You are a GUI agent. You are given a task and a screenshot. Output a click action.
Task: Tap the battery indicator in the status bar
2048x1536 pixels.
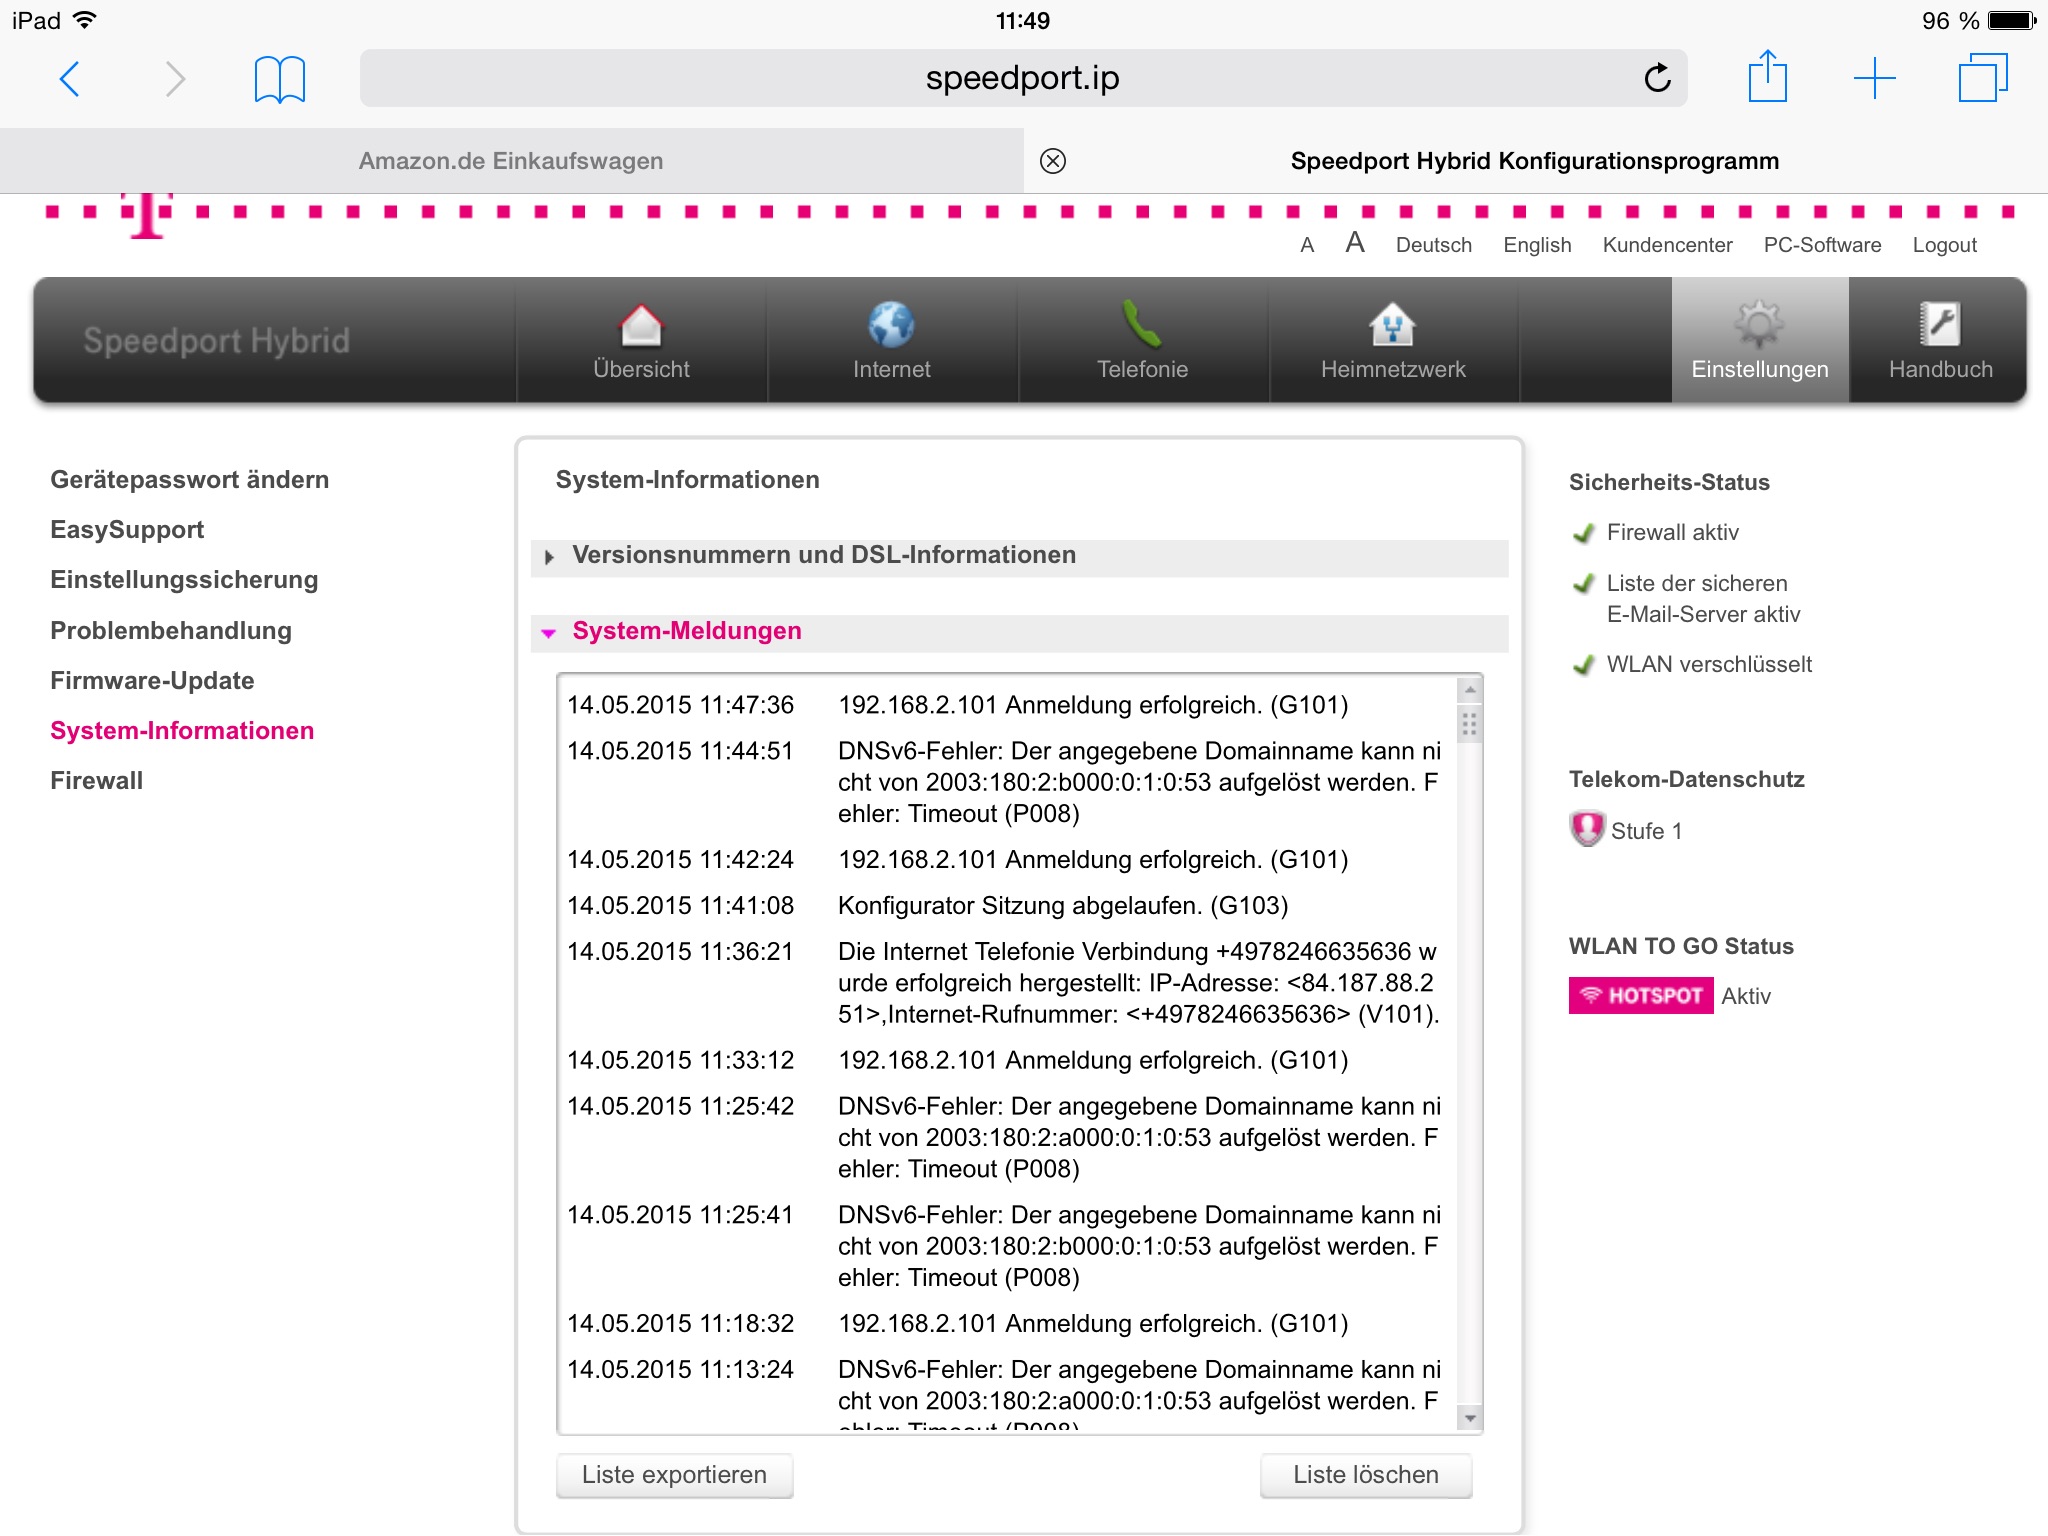[x=2012, y=21]
